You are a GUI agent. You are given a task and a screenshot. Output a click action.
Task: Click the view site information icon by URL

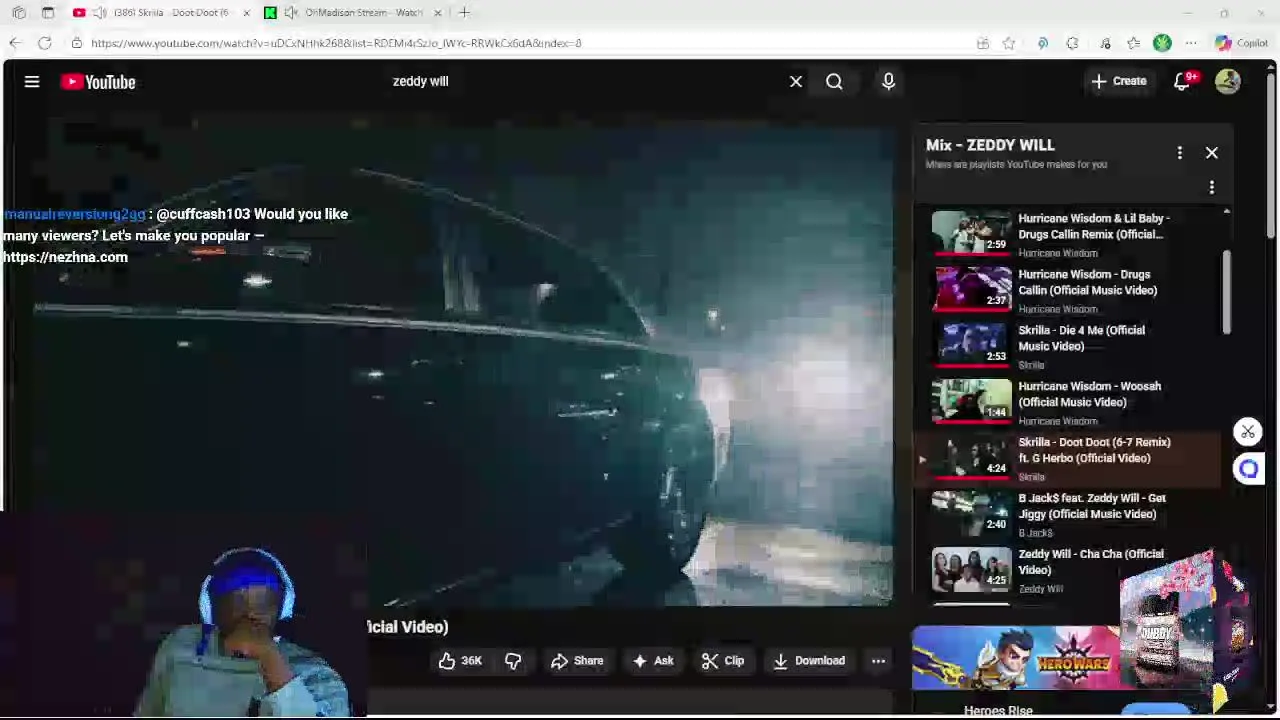pos(77,43)
